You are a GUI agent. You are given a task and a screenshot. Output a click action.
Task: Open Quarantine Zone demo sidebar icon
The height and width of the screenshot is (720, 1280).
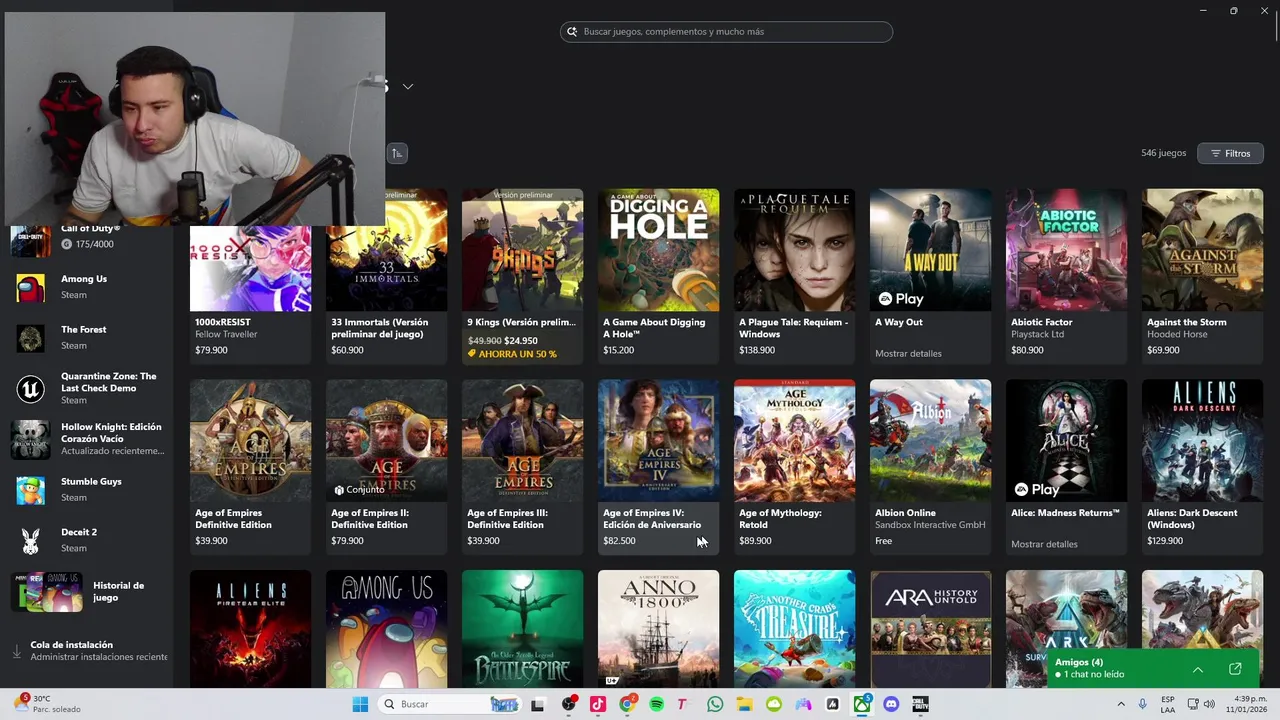click(30, 388)
